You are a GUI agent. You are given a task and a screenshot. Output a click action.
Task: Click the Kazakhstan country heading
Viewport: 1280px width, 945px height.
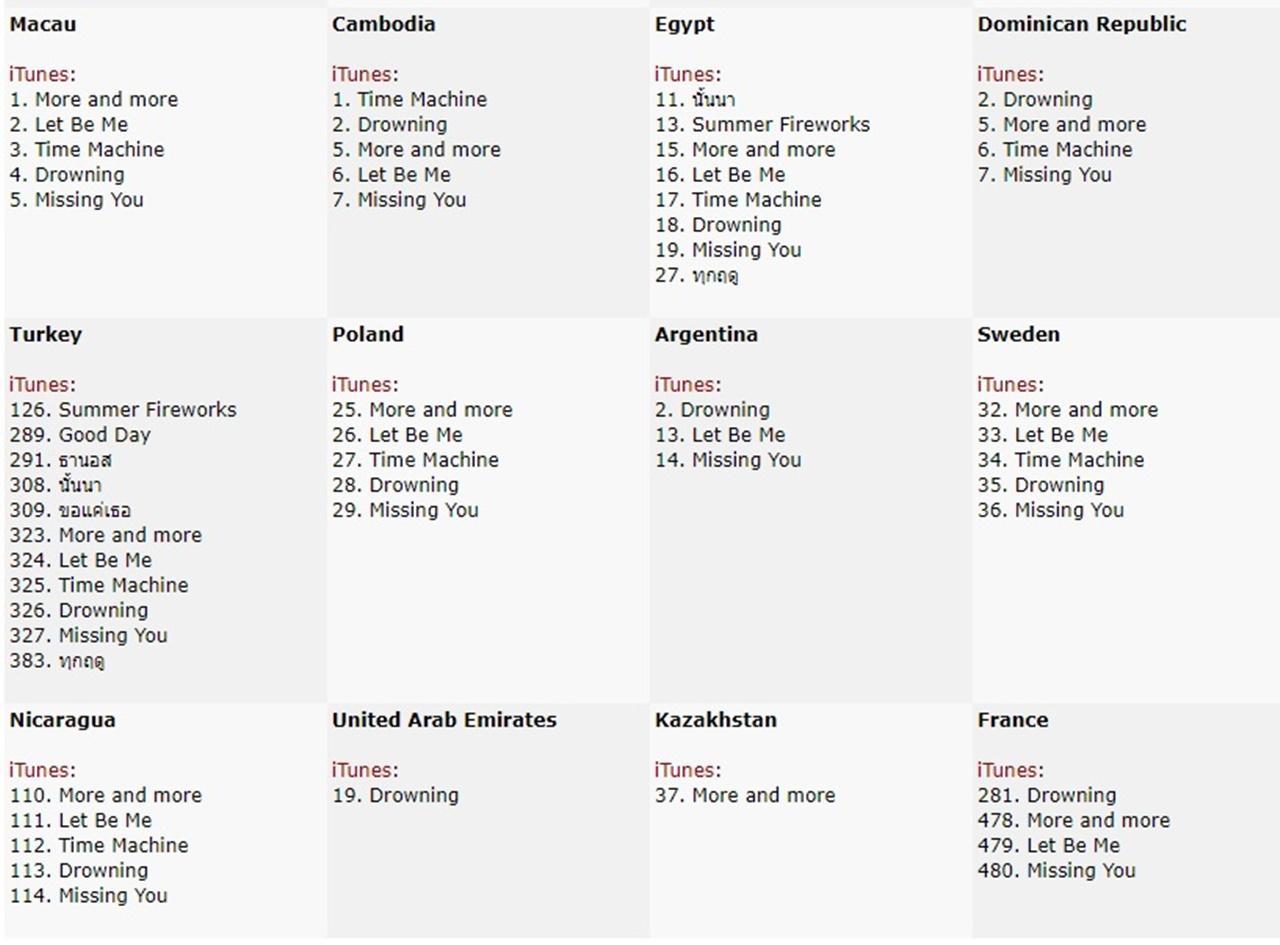point(715,720)
